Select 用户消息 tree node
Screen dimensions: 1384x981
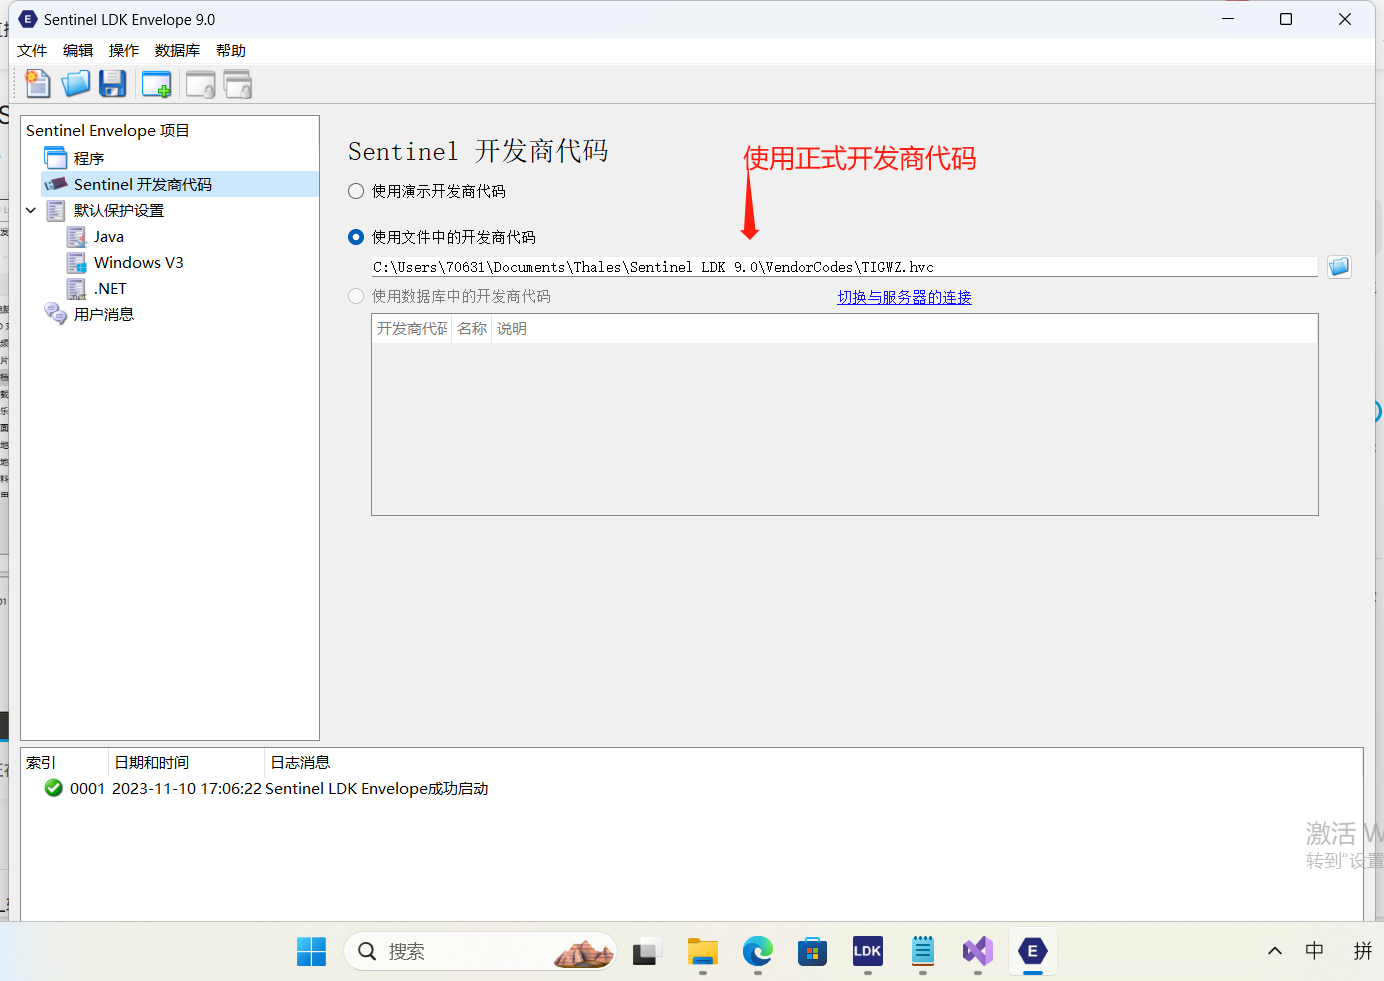pos(104,314)
